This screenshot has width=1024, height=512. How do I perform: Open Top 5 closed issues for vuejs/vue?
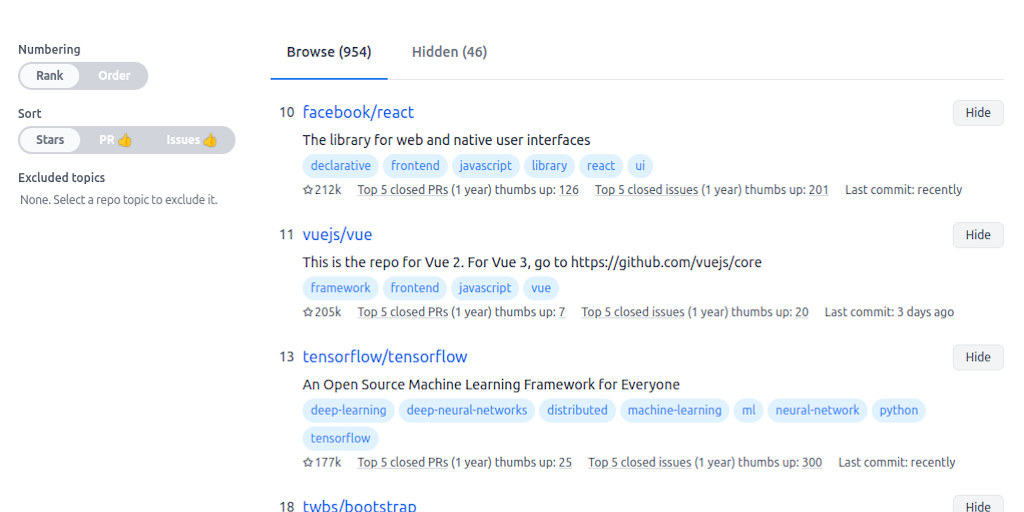click(633, 312)
